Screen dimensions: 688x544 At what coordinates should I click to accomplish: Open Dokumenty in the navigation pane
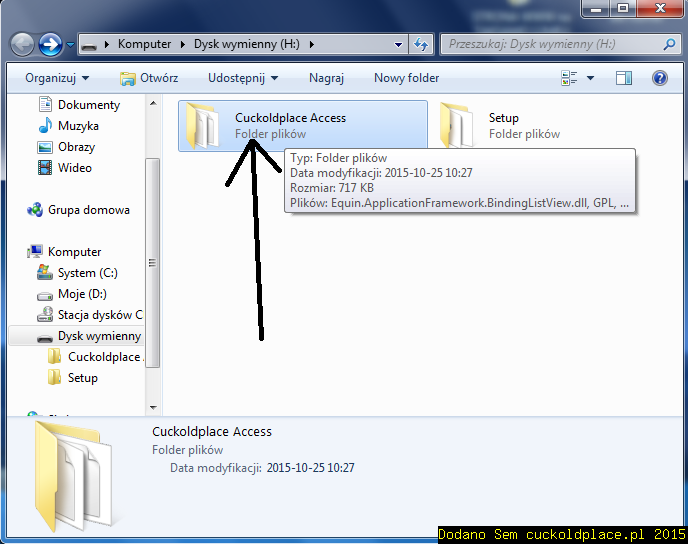coord(88,105)
